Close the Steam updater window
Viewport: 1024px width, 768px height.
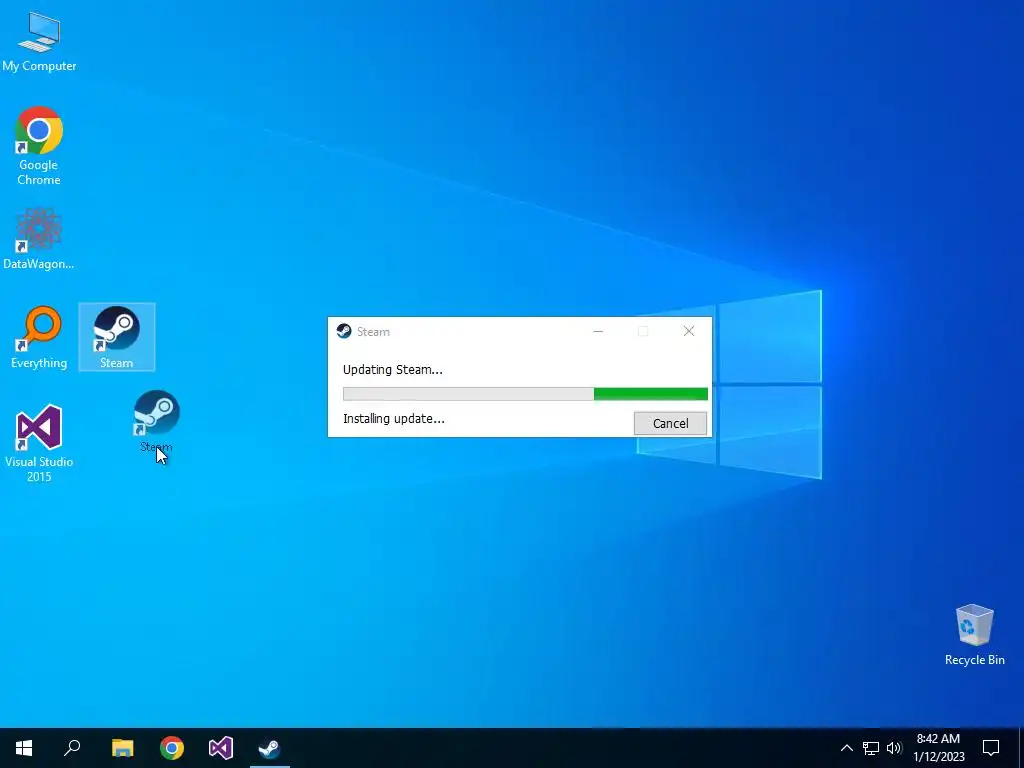[x=689, y=331]
